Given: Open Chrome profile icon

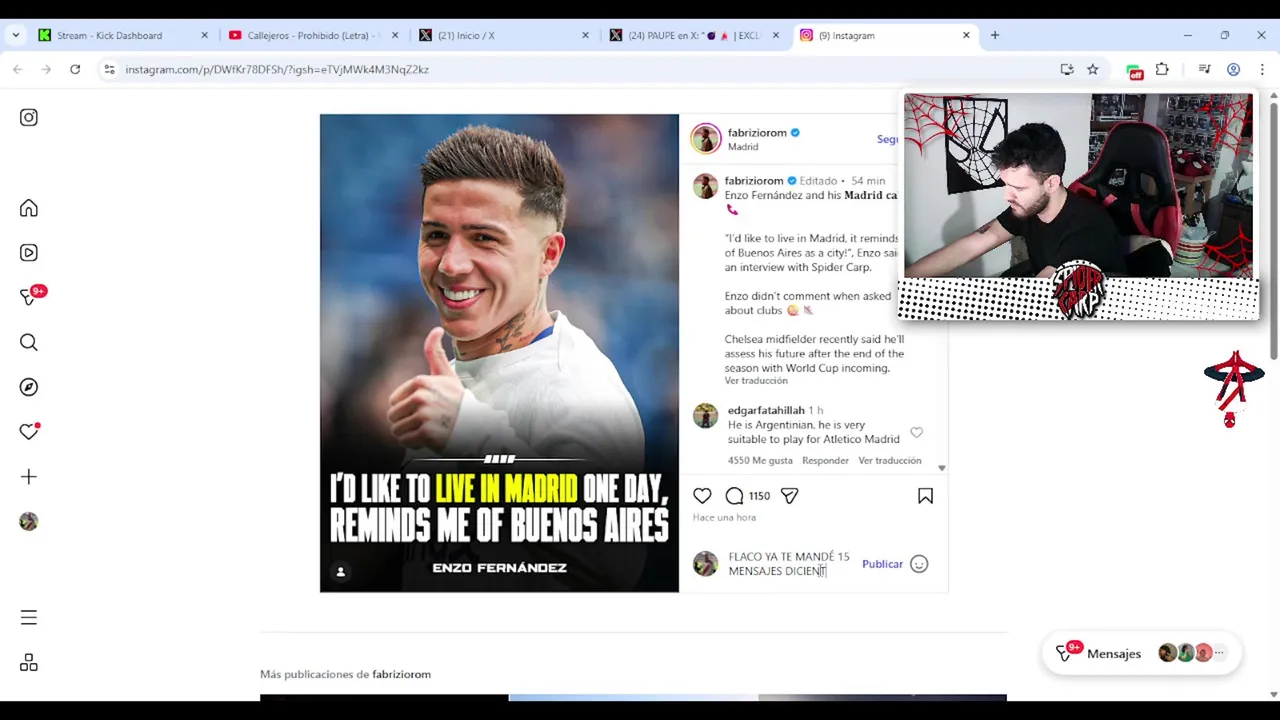Looking at the screenshot, I should click(1233, 69).
